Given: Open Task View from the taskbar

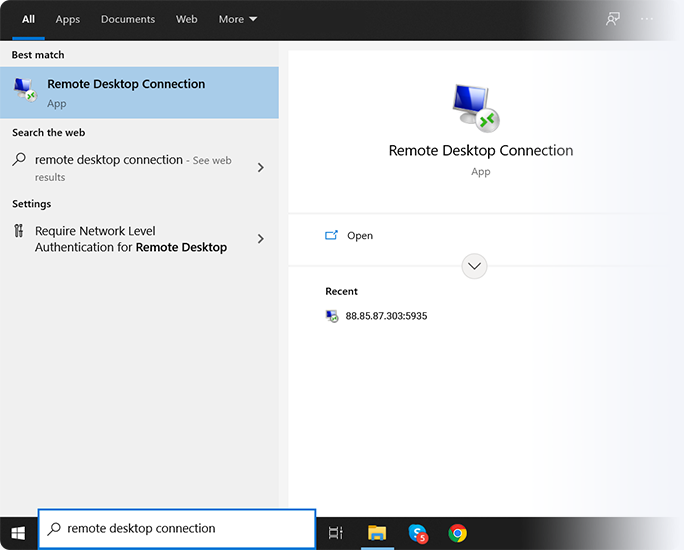Looking at the screenshot, I should [336, 532].
